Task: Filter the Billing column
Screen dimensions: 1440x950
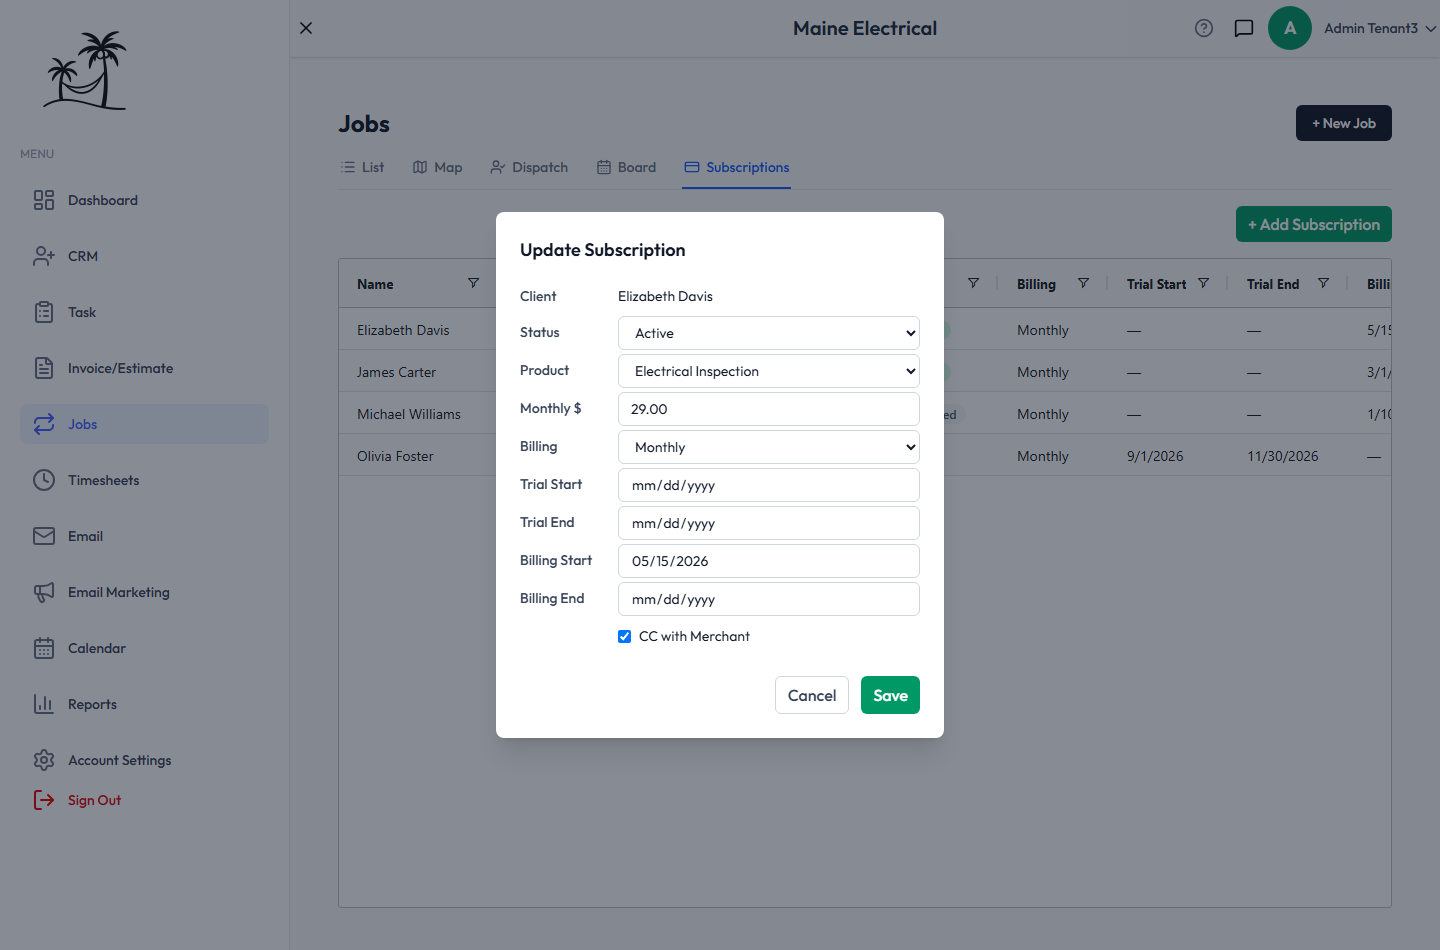Action: (1083, 283)
